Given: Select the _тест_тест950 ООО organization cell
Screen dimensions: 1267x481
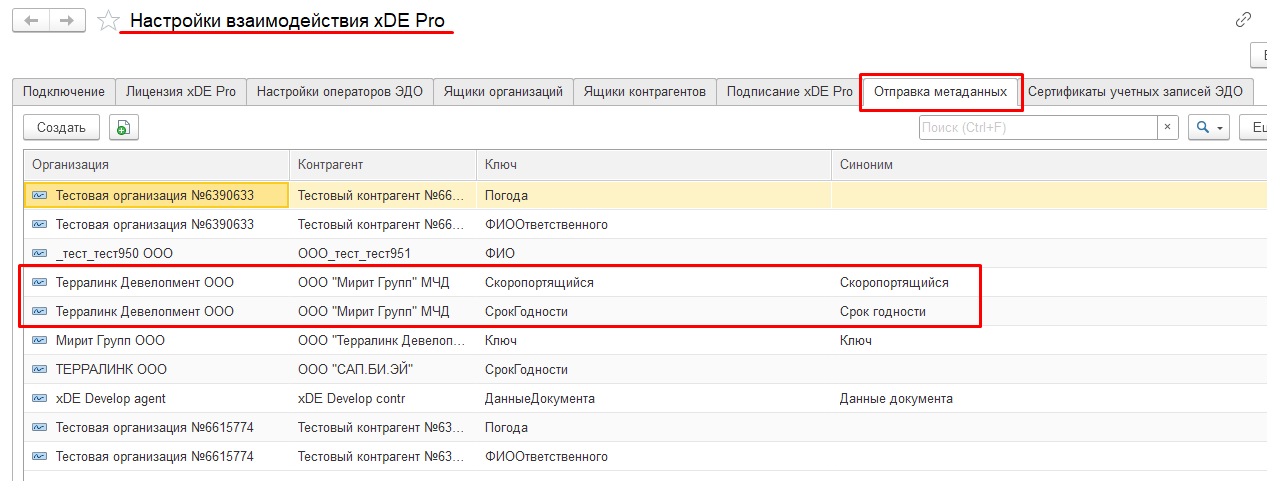Looking at the screenshot, I should pos(157,253).
